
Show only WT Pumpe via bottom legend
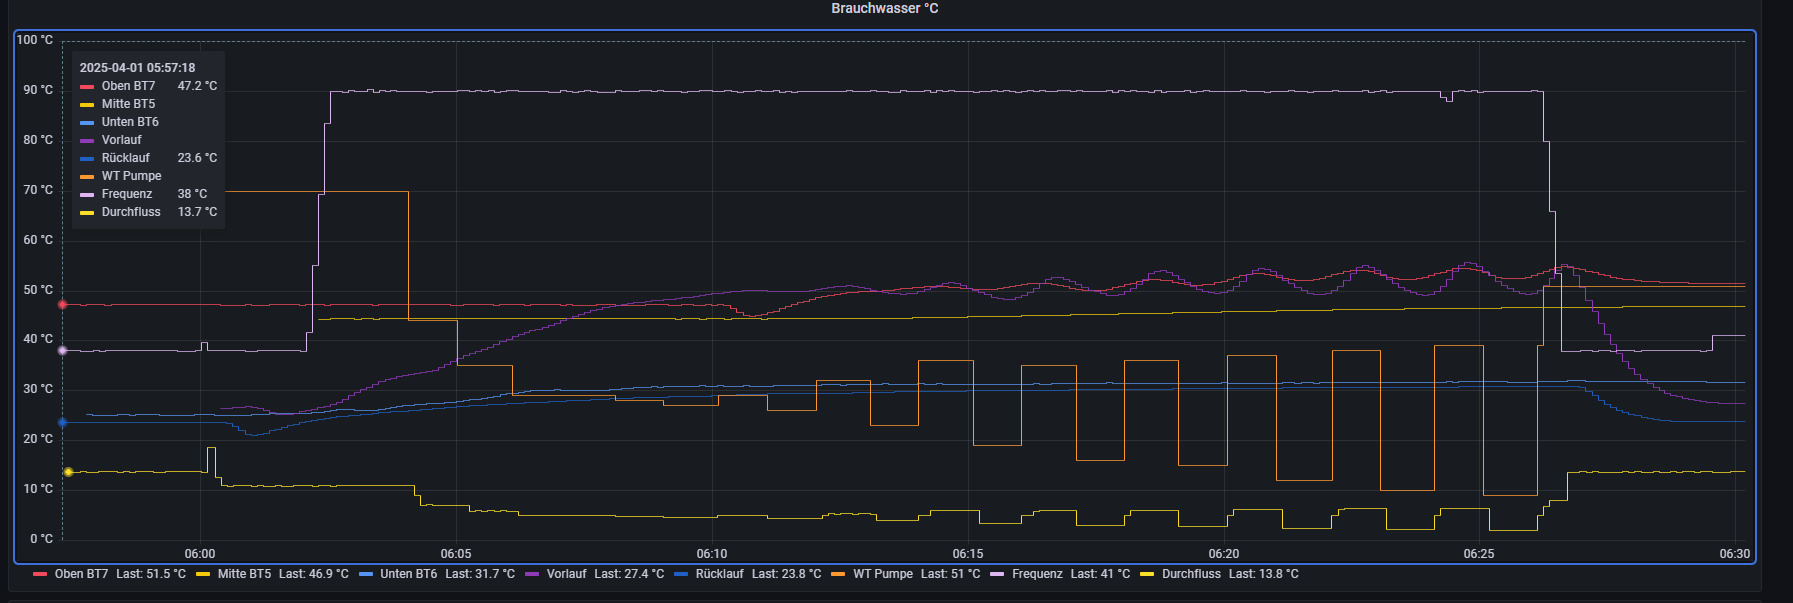point(882,574)
